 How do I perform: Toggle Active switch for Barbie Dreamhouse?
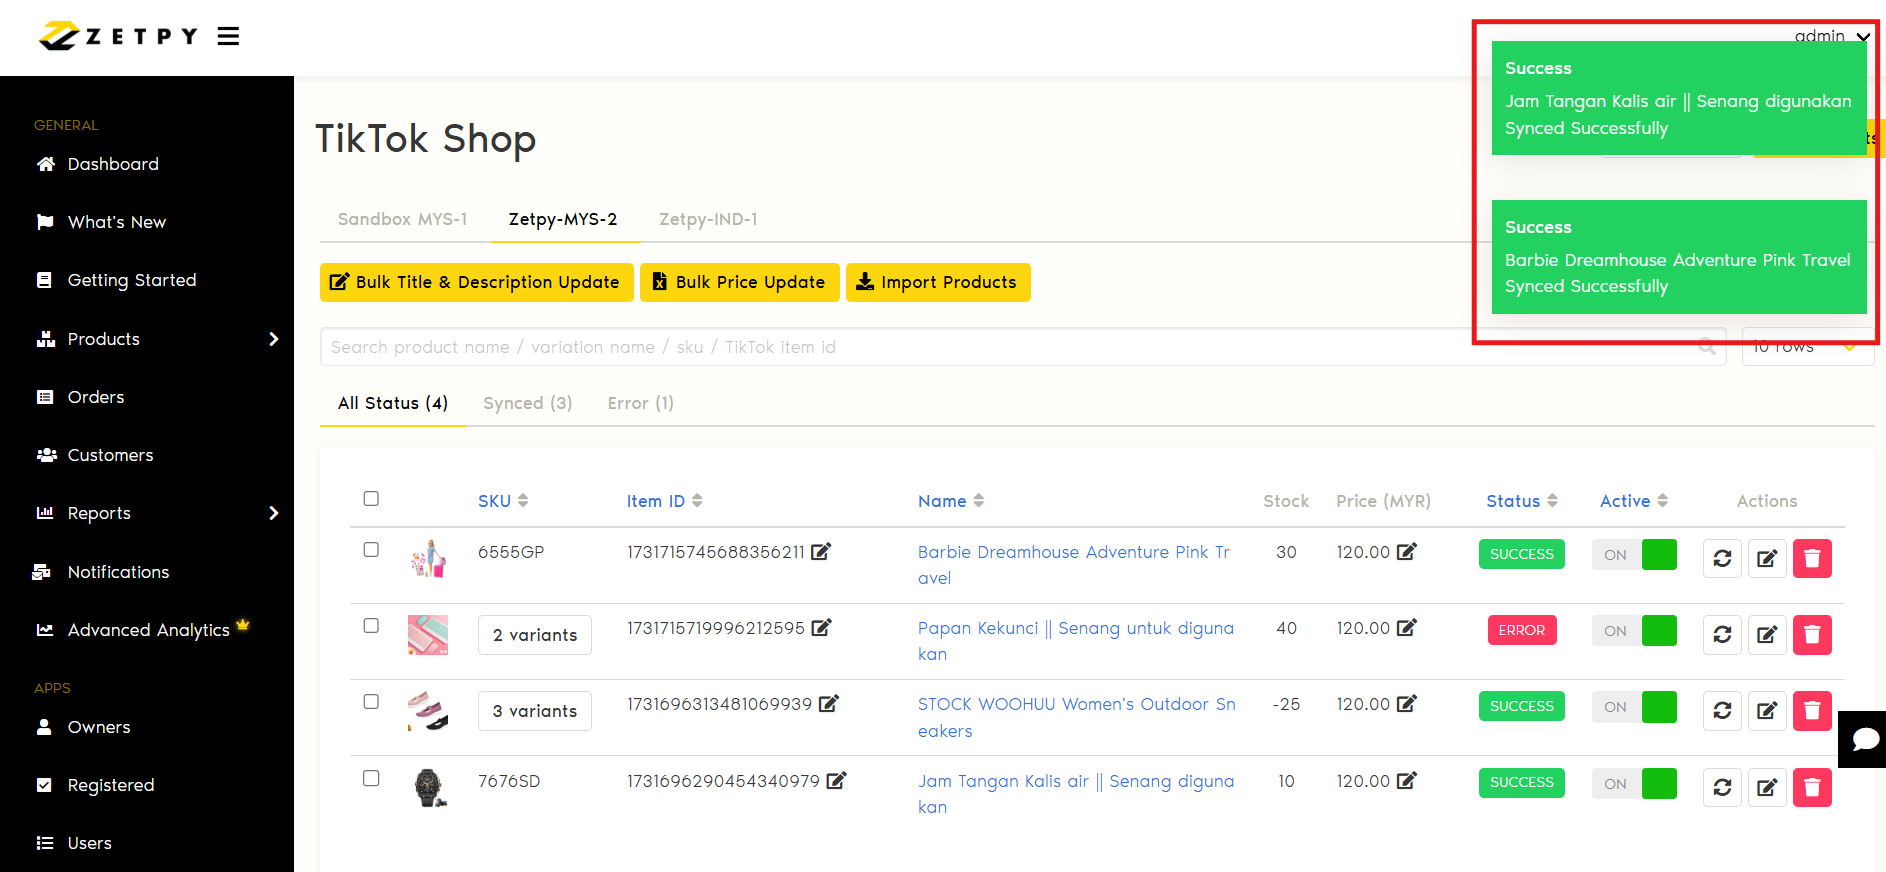pos(1634,555)
